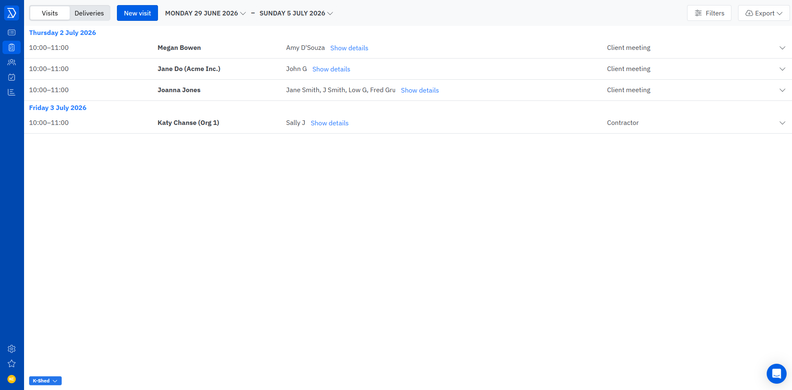This screenshot has height=390, width=792.
Task: Open the first sidebar icon below the logo
Action: [x=12, y=33]
